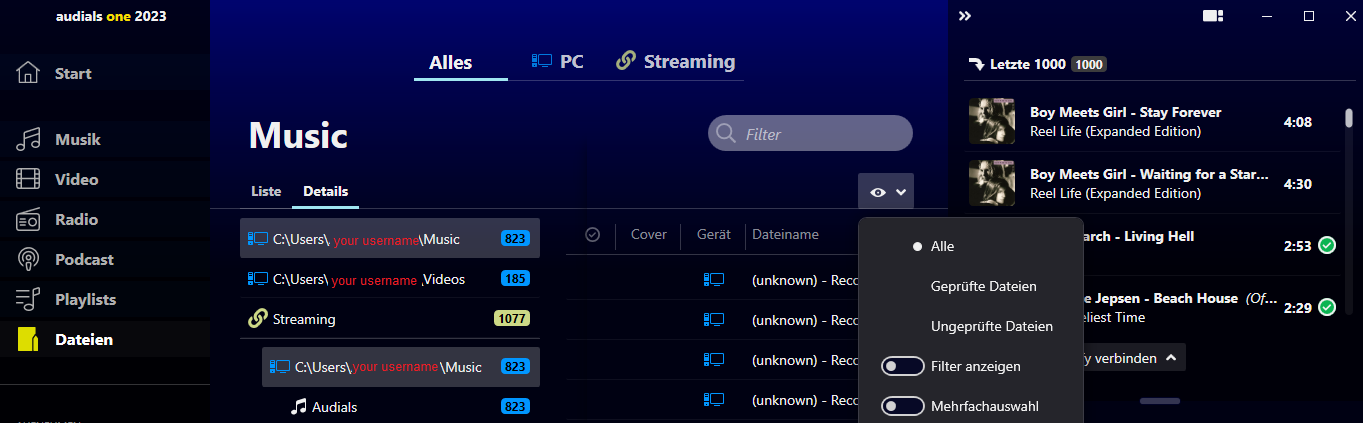The image size is (1363, 423).
Task: Toggle the select-all checkmark column header
Action: (x=592, y=234)
